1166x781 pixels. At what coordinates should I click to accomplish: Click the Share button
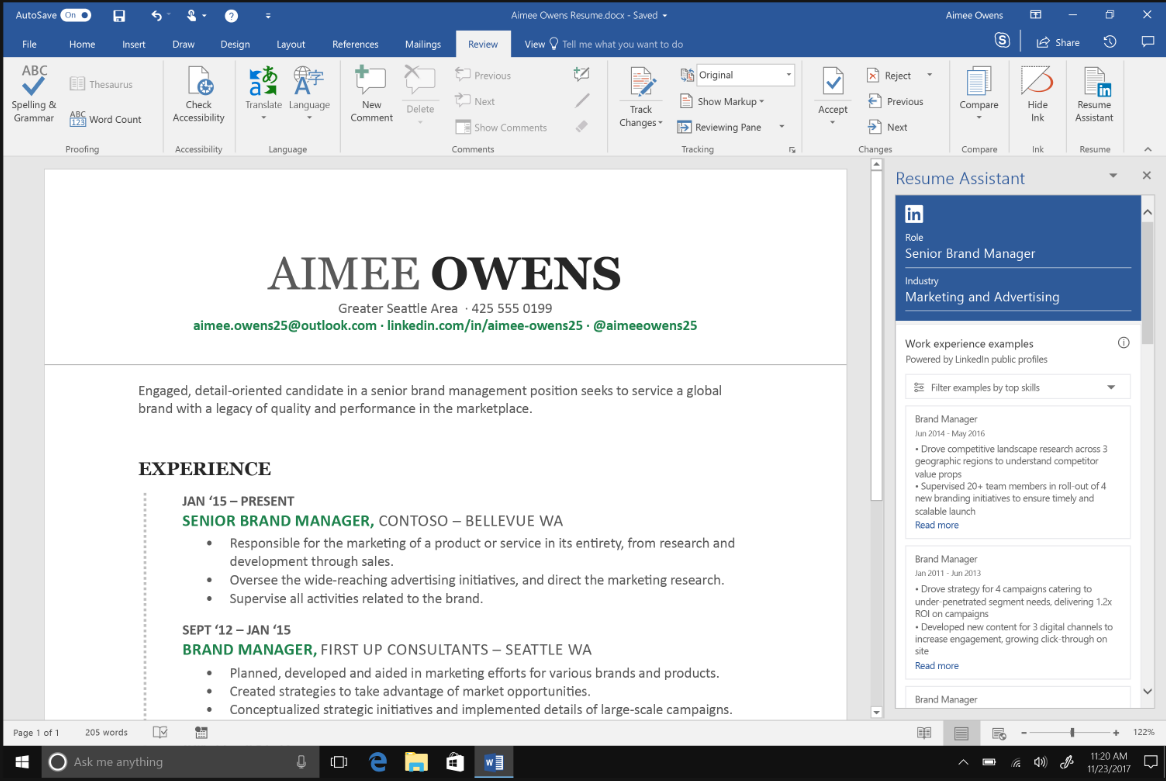coord(1058,42)
